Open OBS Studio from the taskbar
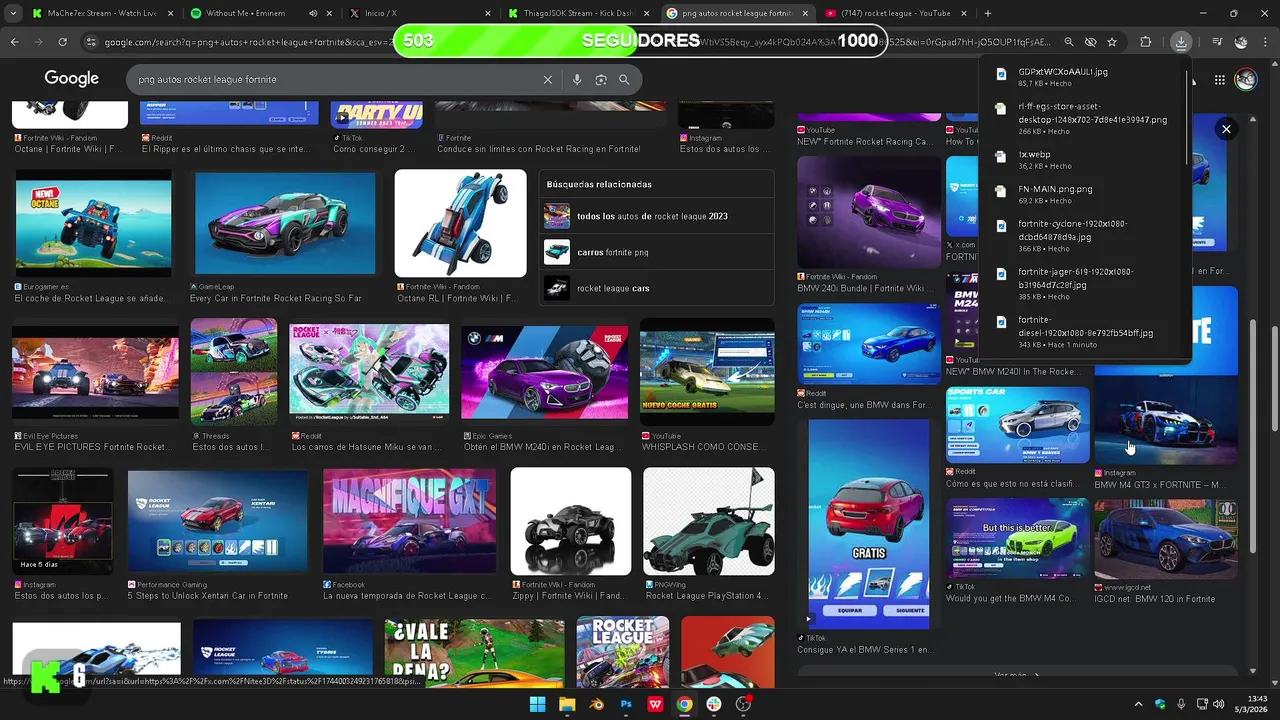1280x720 pixels. click(743, 704)
